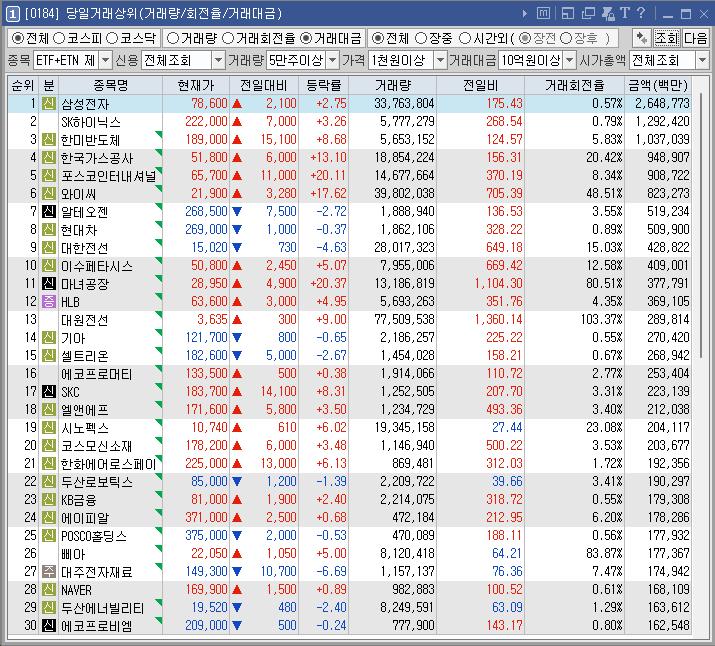Select 전체 radio next to 코스피

pos(18,38)
